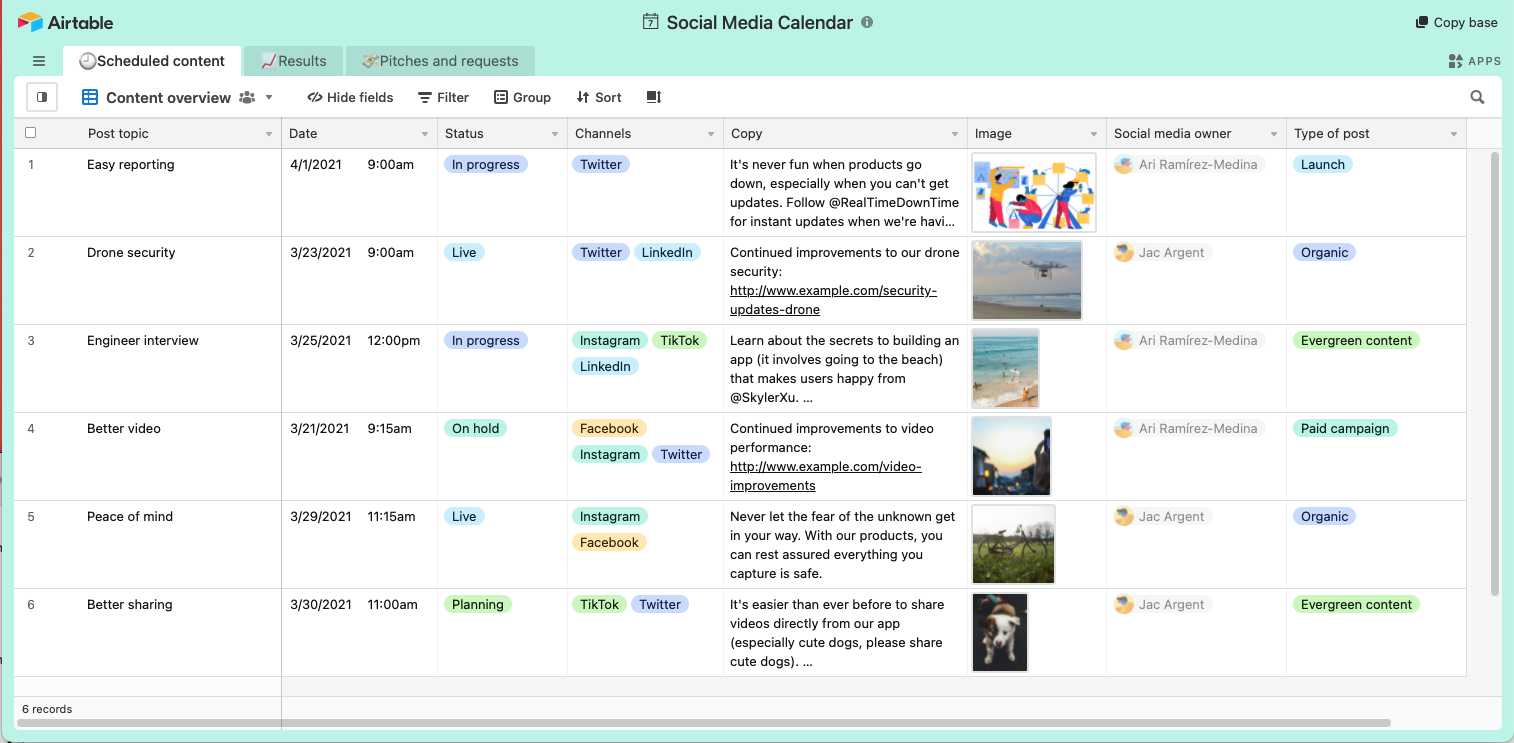
Task: Click the Live status in Peace of mind row
Action: coord(464,516)
